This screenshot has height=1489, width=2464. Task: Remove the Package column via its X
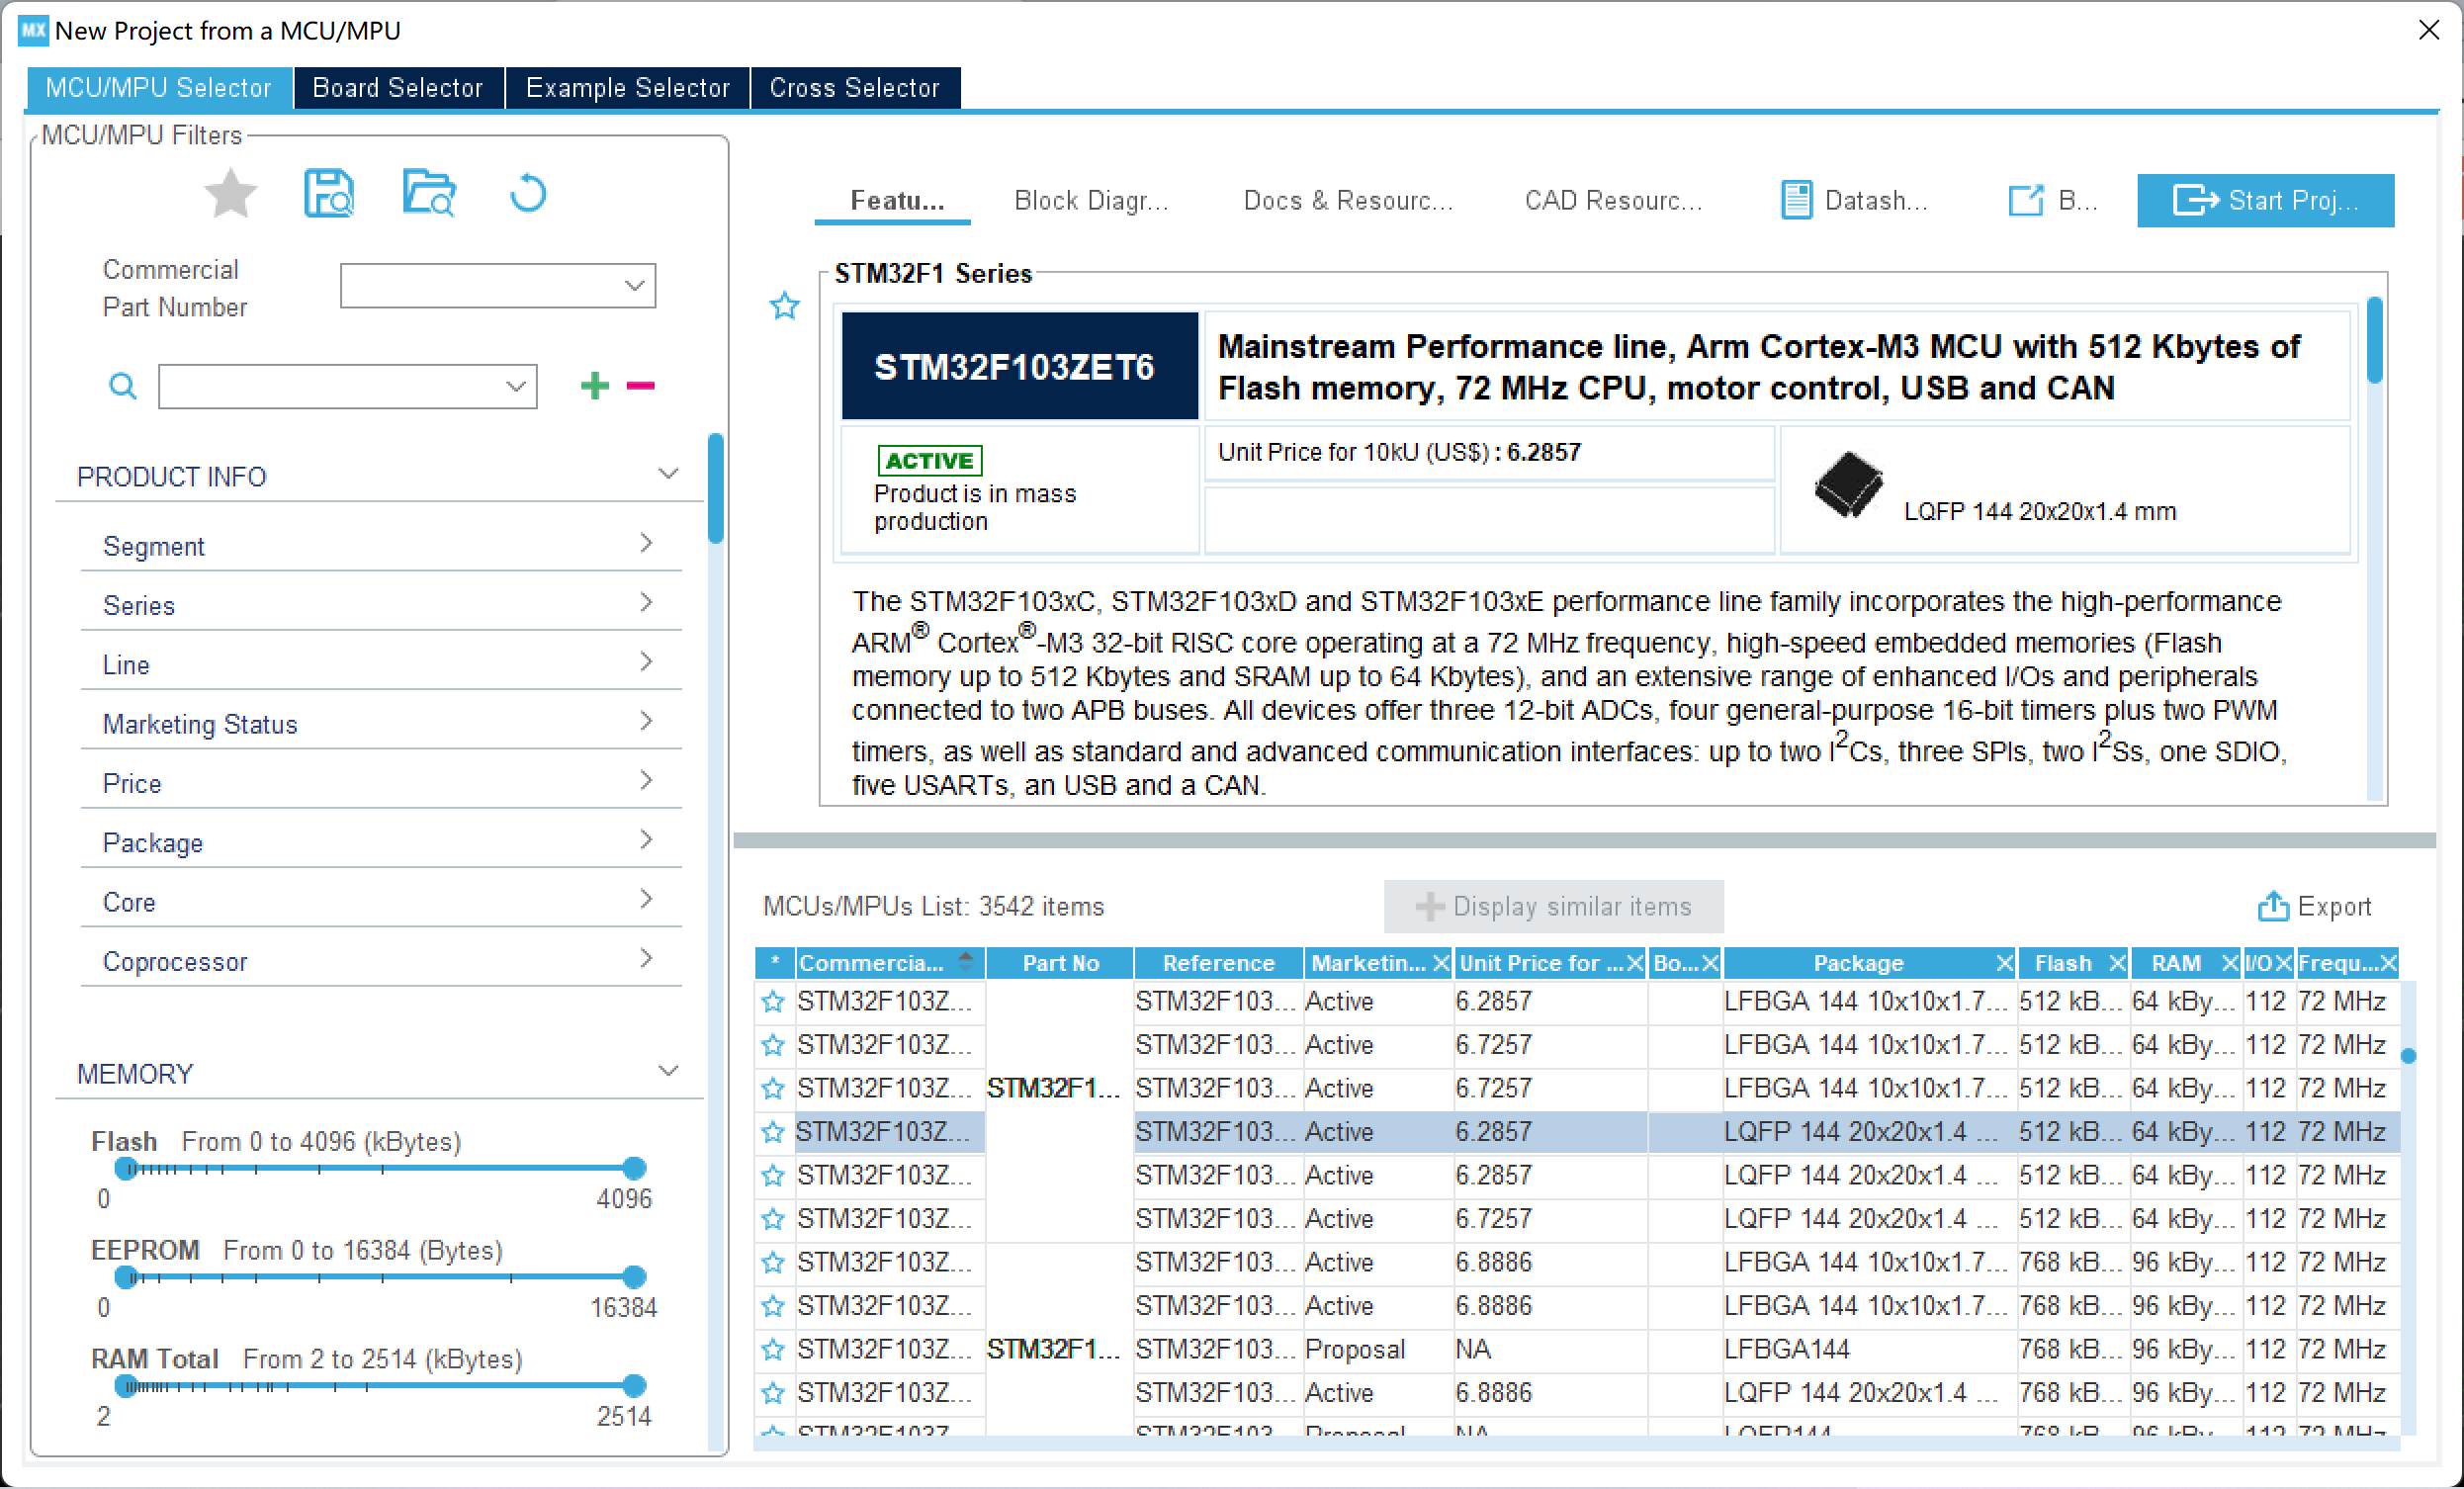pos(2004,963)
